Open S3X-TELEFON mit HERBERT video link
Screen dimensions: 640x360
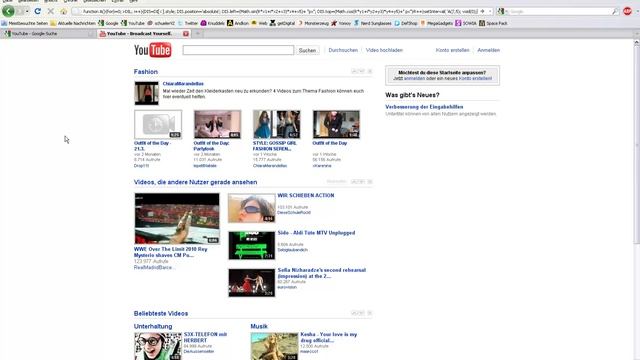205,337
